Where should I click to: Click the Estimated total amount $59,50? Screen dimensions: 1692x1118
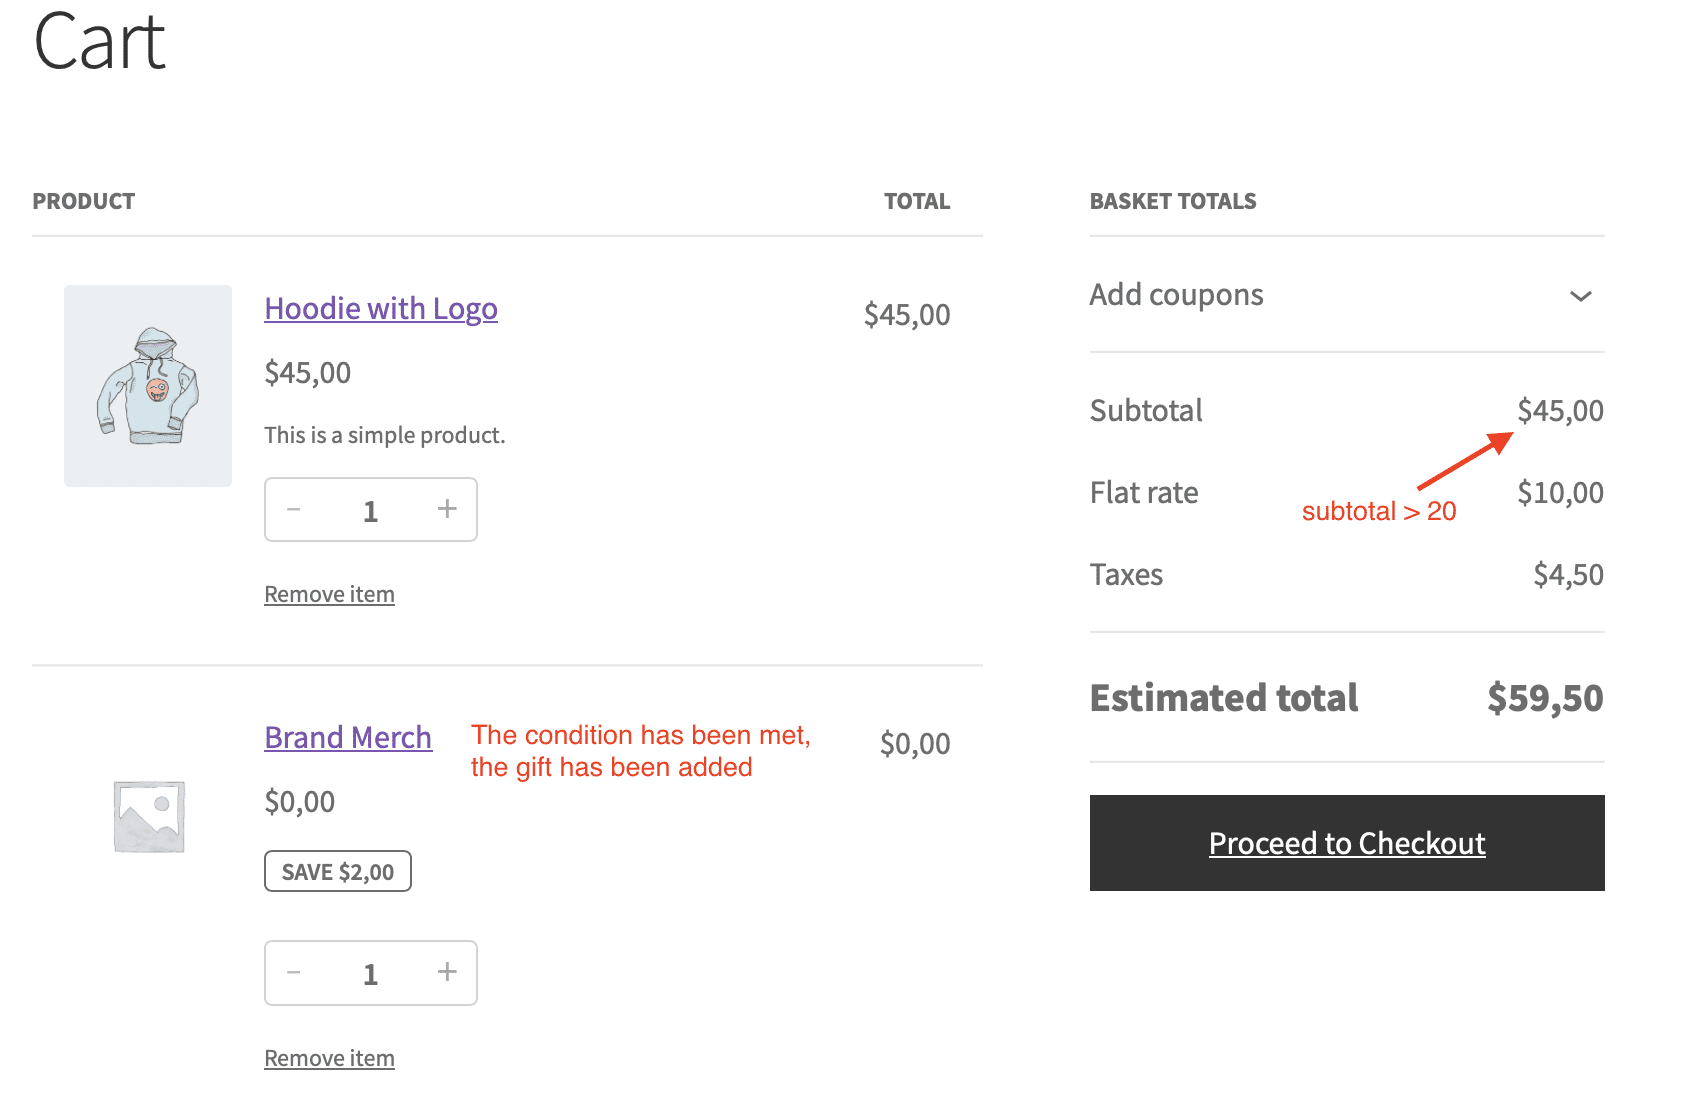(x=1545, y=698)
